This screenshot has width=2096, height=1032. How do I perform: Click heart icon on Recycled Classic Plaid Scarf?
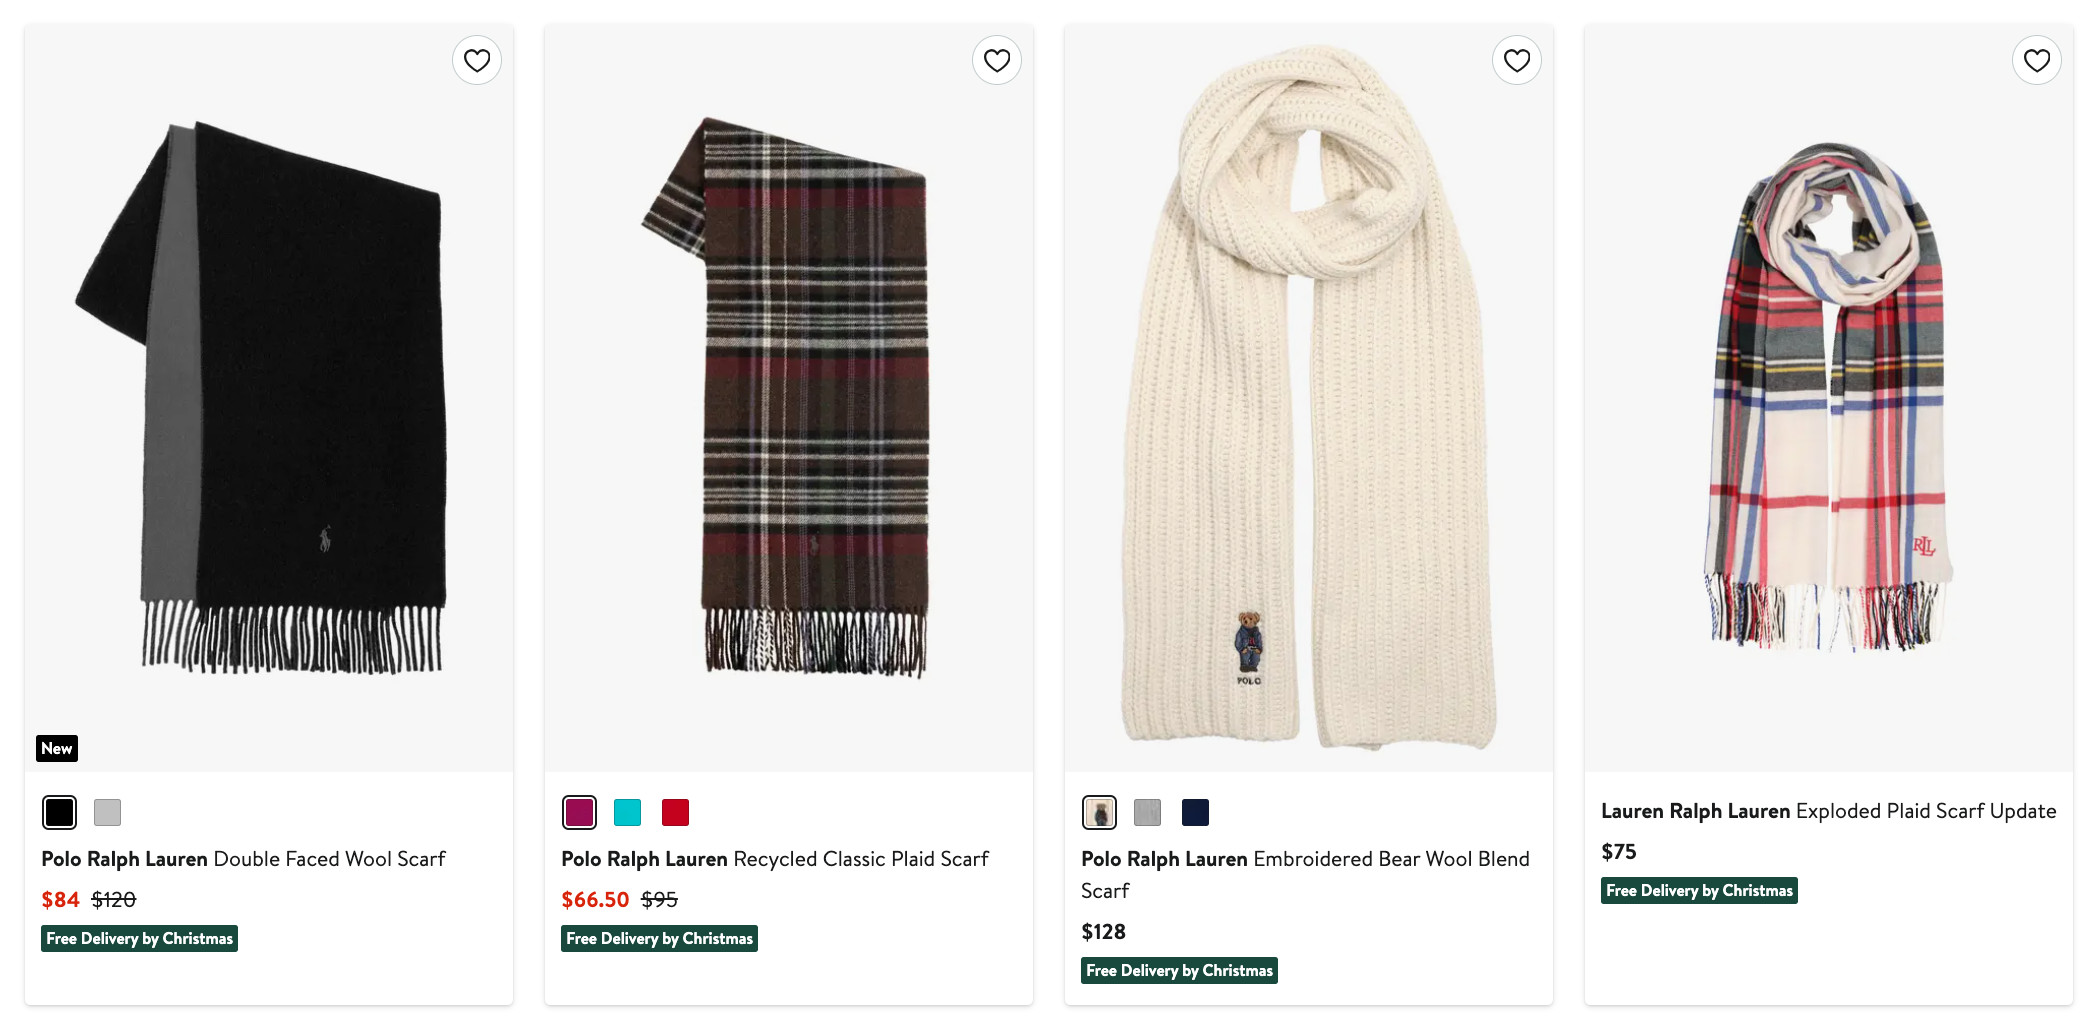[997, 61]
